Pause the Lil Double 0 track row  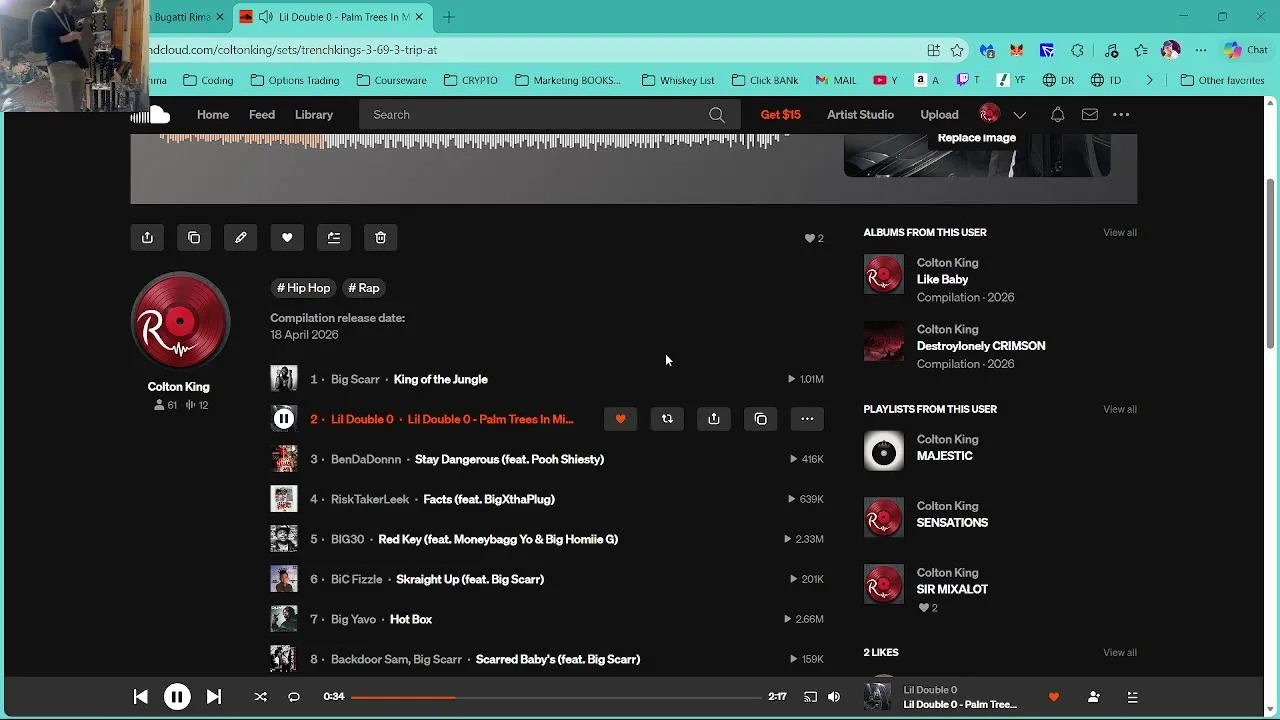pyautogui.click(x=284, y=419)
